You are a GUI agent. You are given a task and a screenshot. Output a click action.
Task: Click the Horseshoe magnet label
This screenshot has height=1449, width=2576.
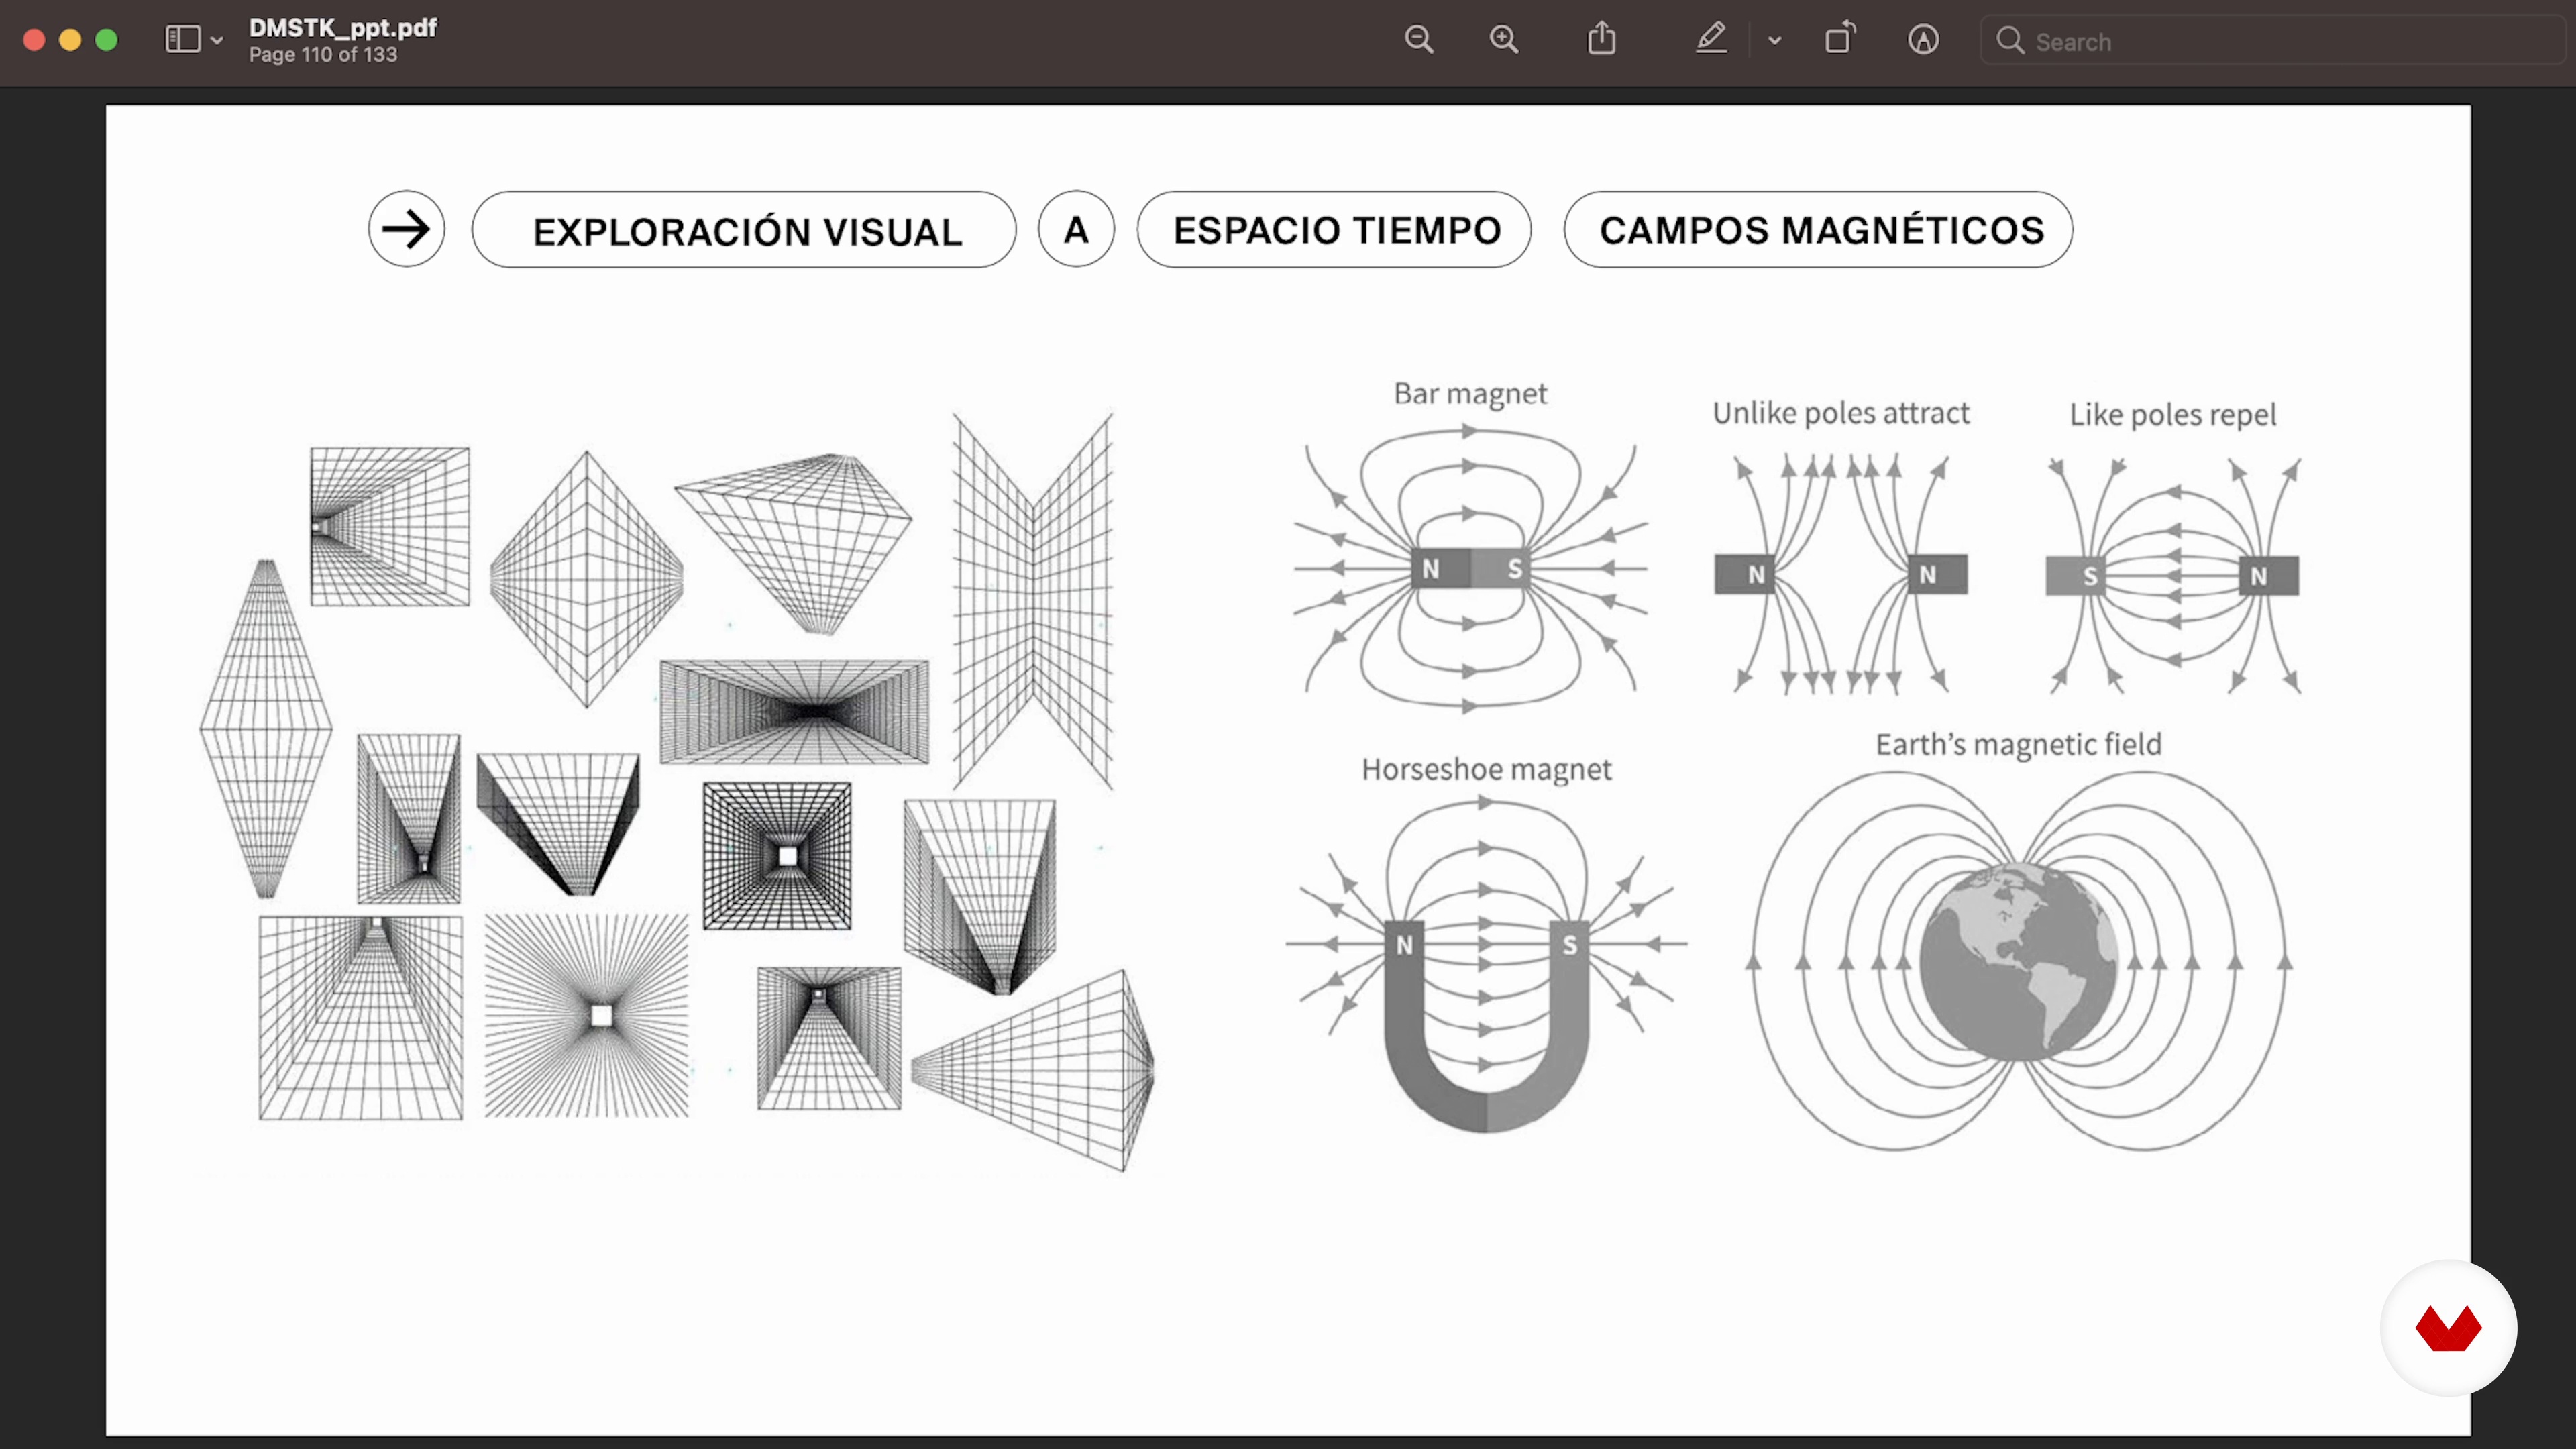click(1486, 770)
